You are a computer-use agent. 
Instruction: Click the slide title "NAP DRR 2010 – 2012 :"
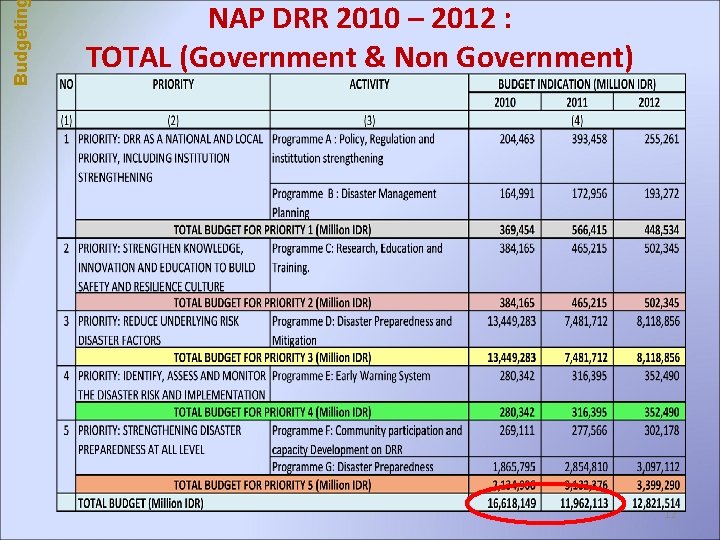[x=360, y=19]
